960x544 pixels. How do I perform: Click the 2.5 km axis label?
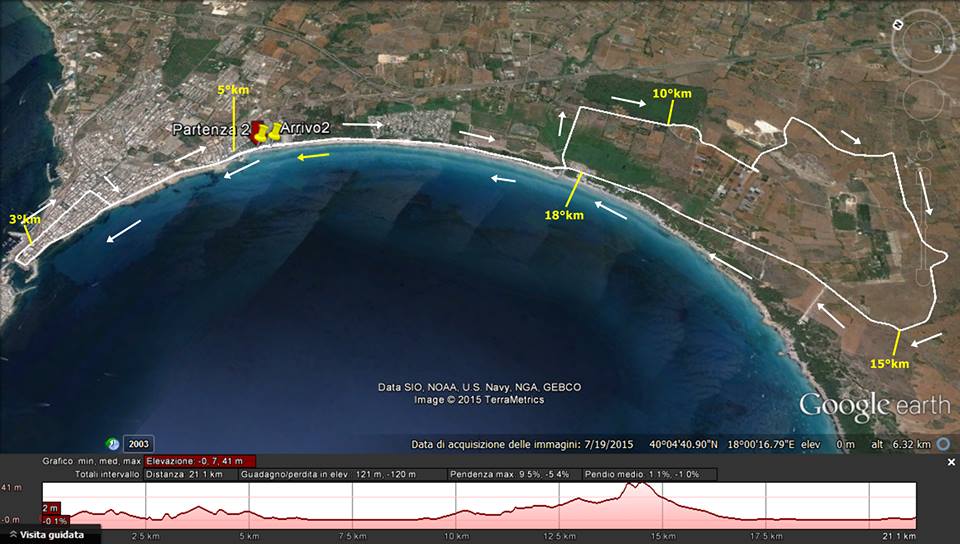[x=146, y=536]
